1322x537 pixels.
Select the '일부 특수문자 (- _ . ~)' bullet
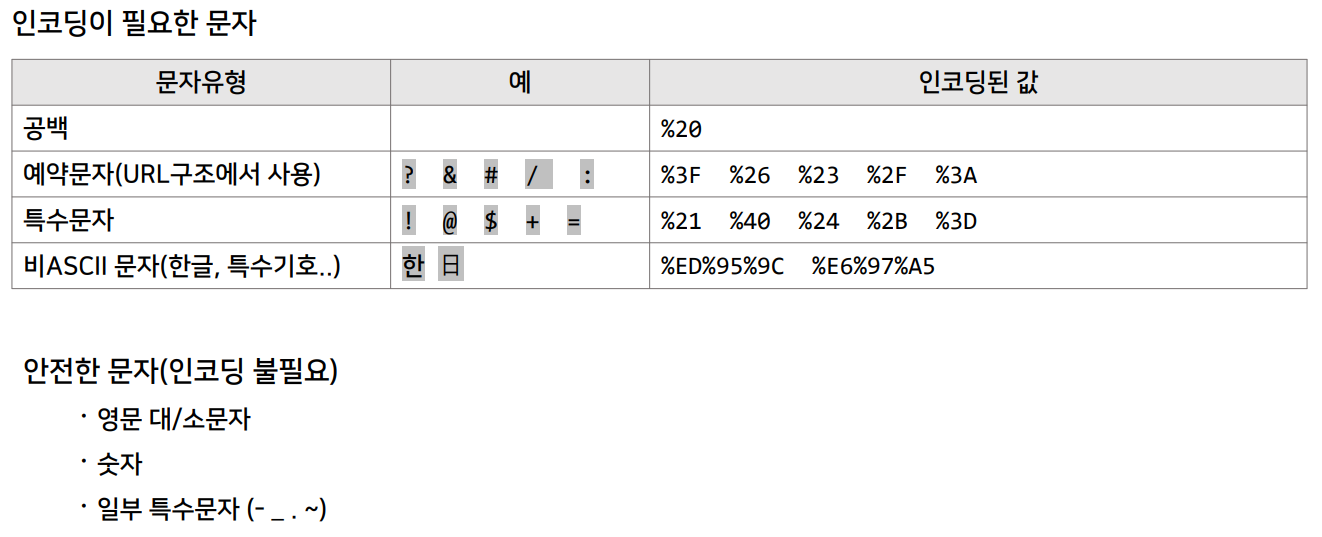(x=212, y=510)
